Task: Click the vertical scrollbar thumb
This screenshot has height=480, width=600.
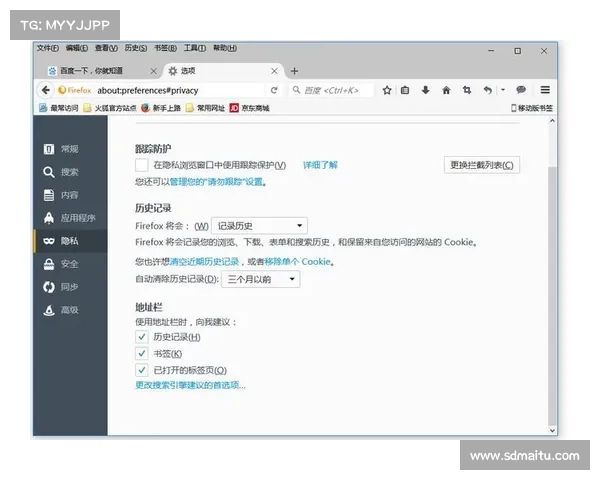Action: coord(552,295)
